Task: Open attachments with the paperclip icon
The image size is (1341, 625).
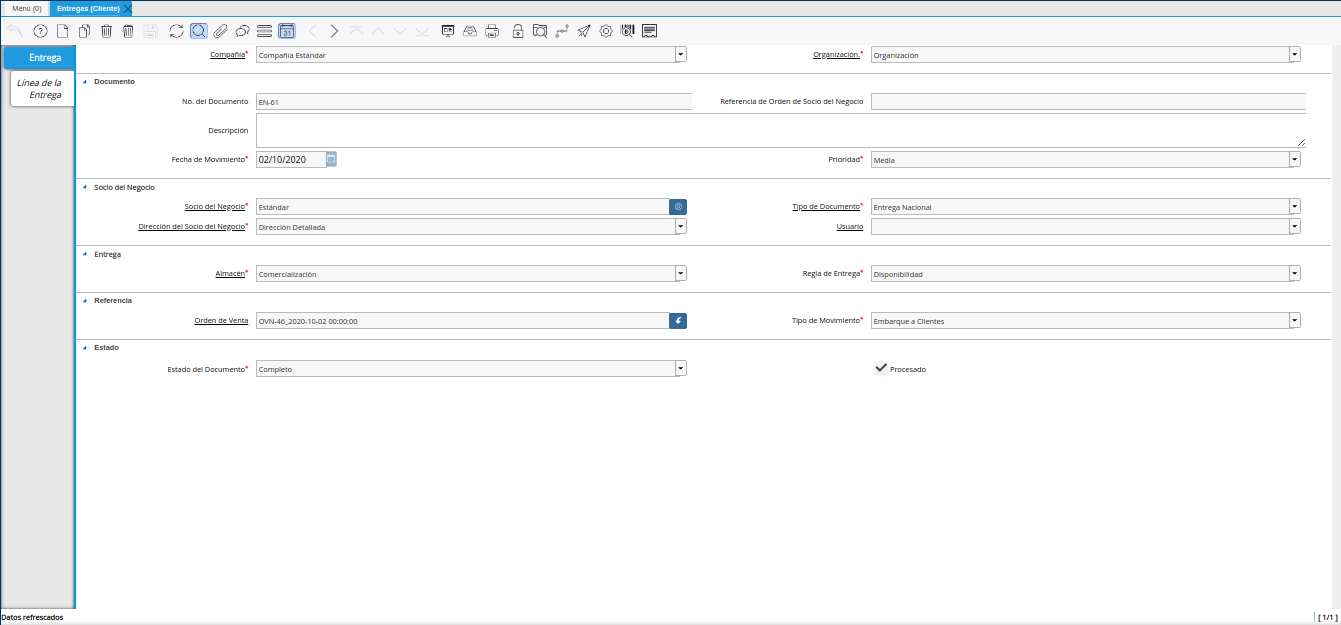Action: coord(220,31)
